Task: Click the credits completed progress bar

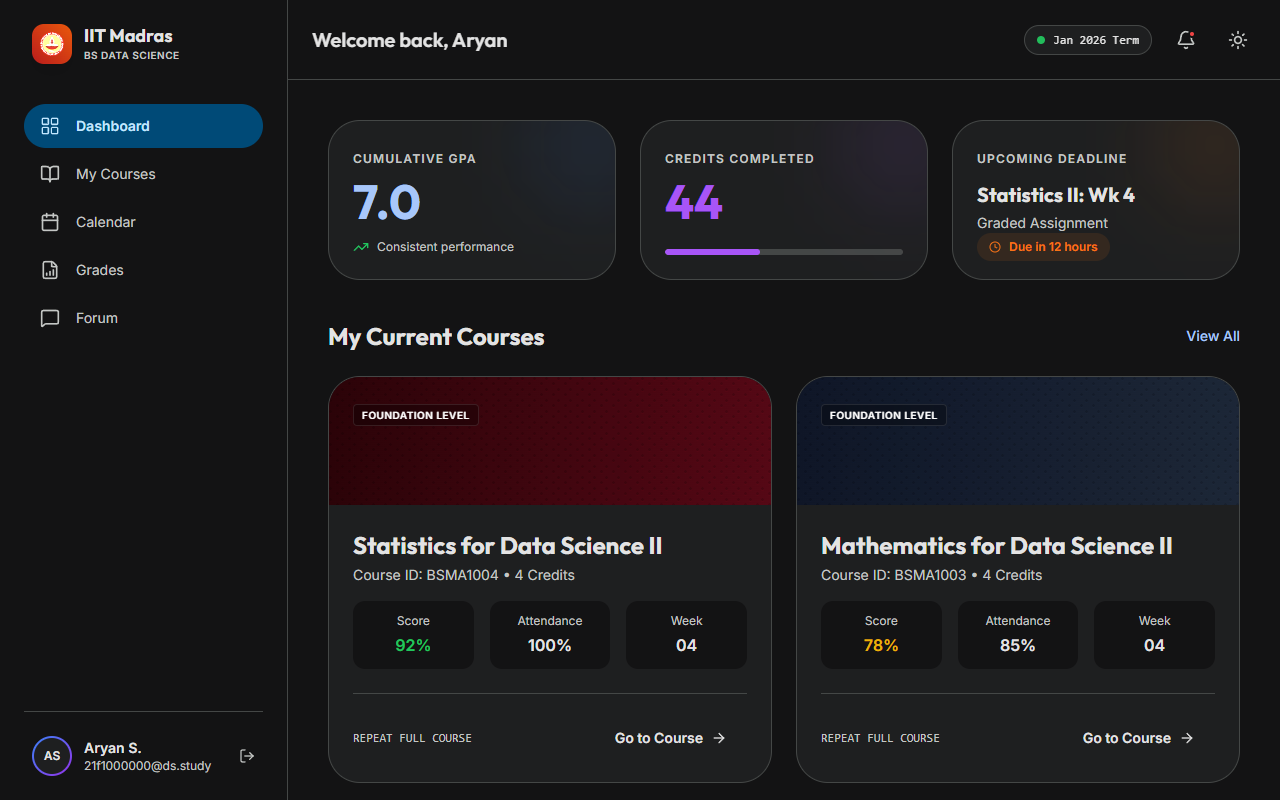Action: (783, 252)
